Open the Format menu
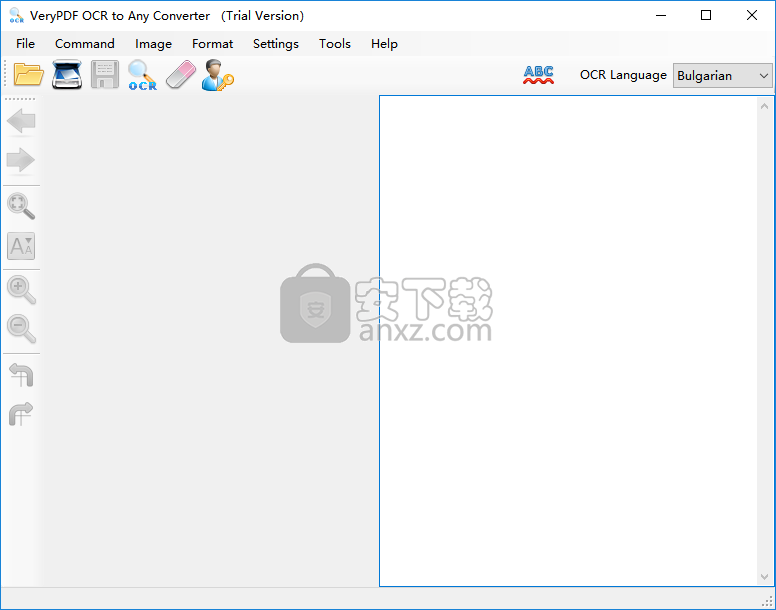The image size is (776, 610). coord(212,44)
